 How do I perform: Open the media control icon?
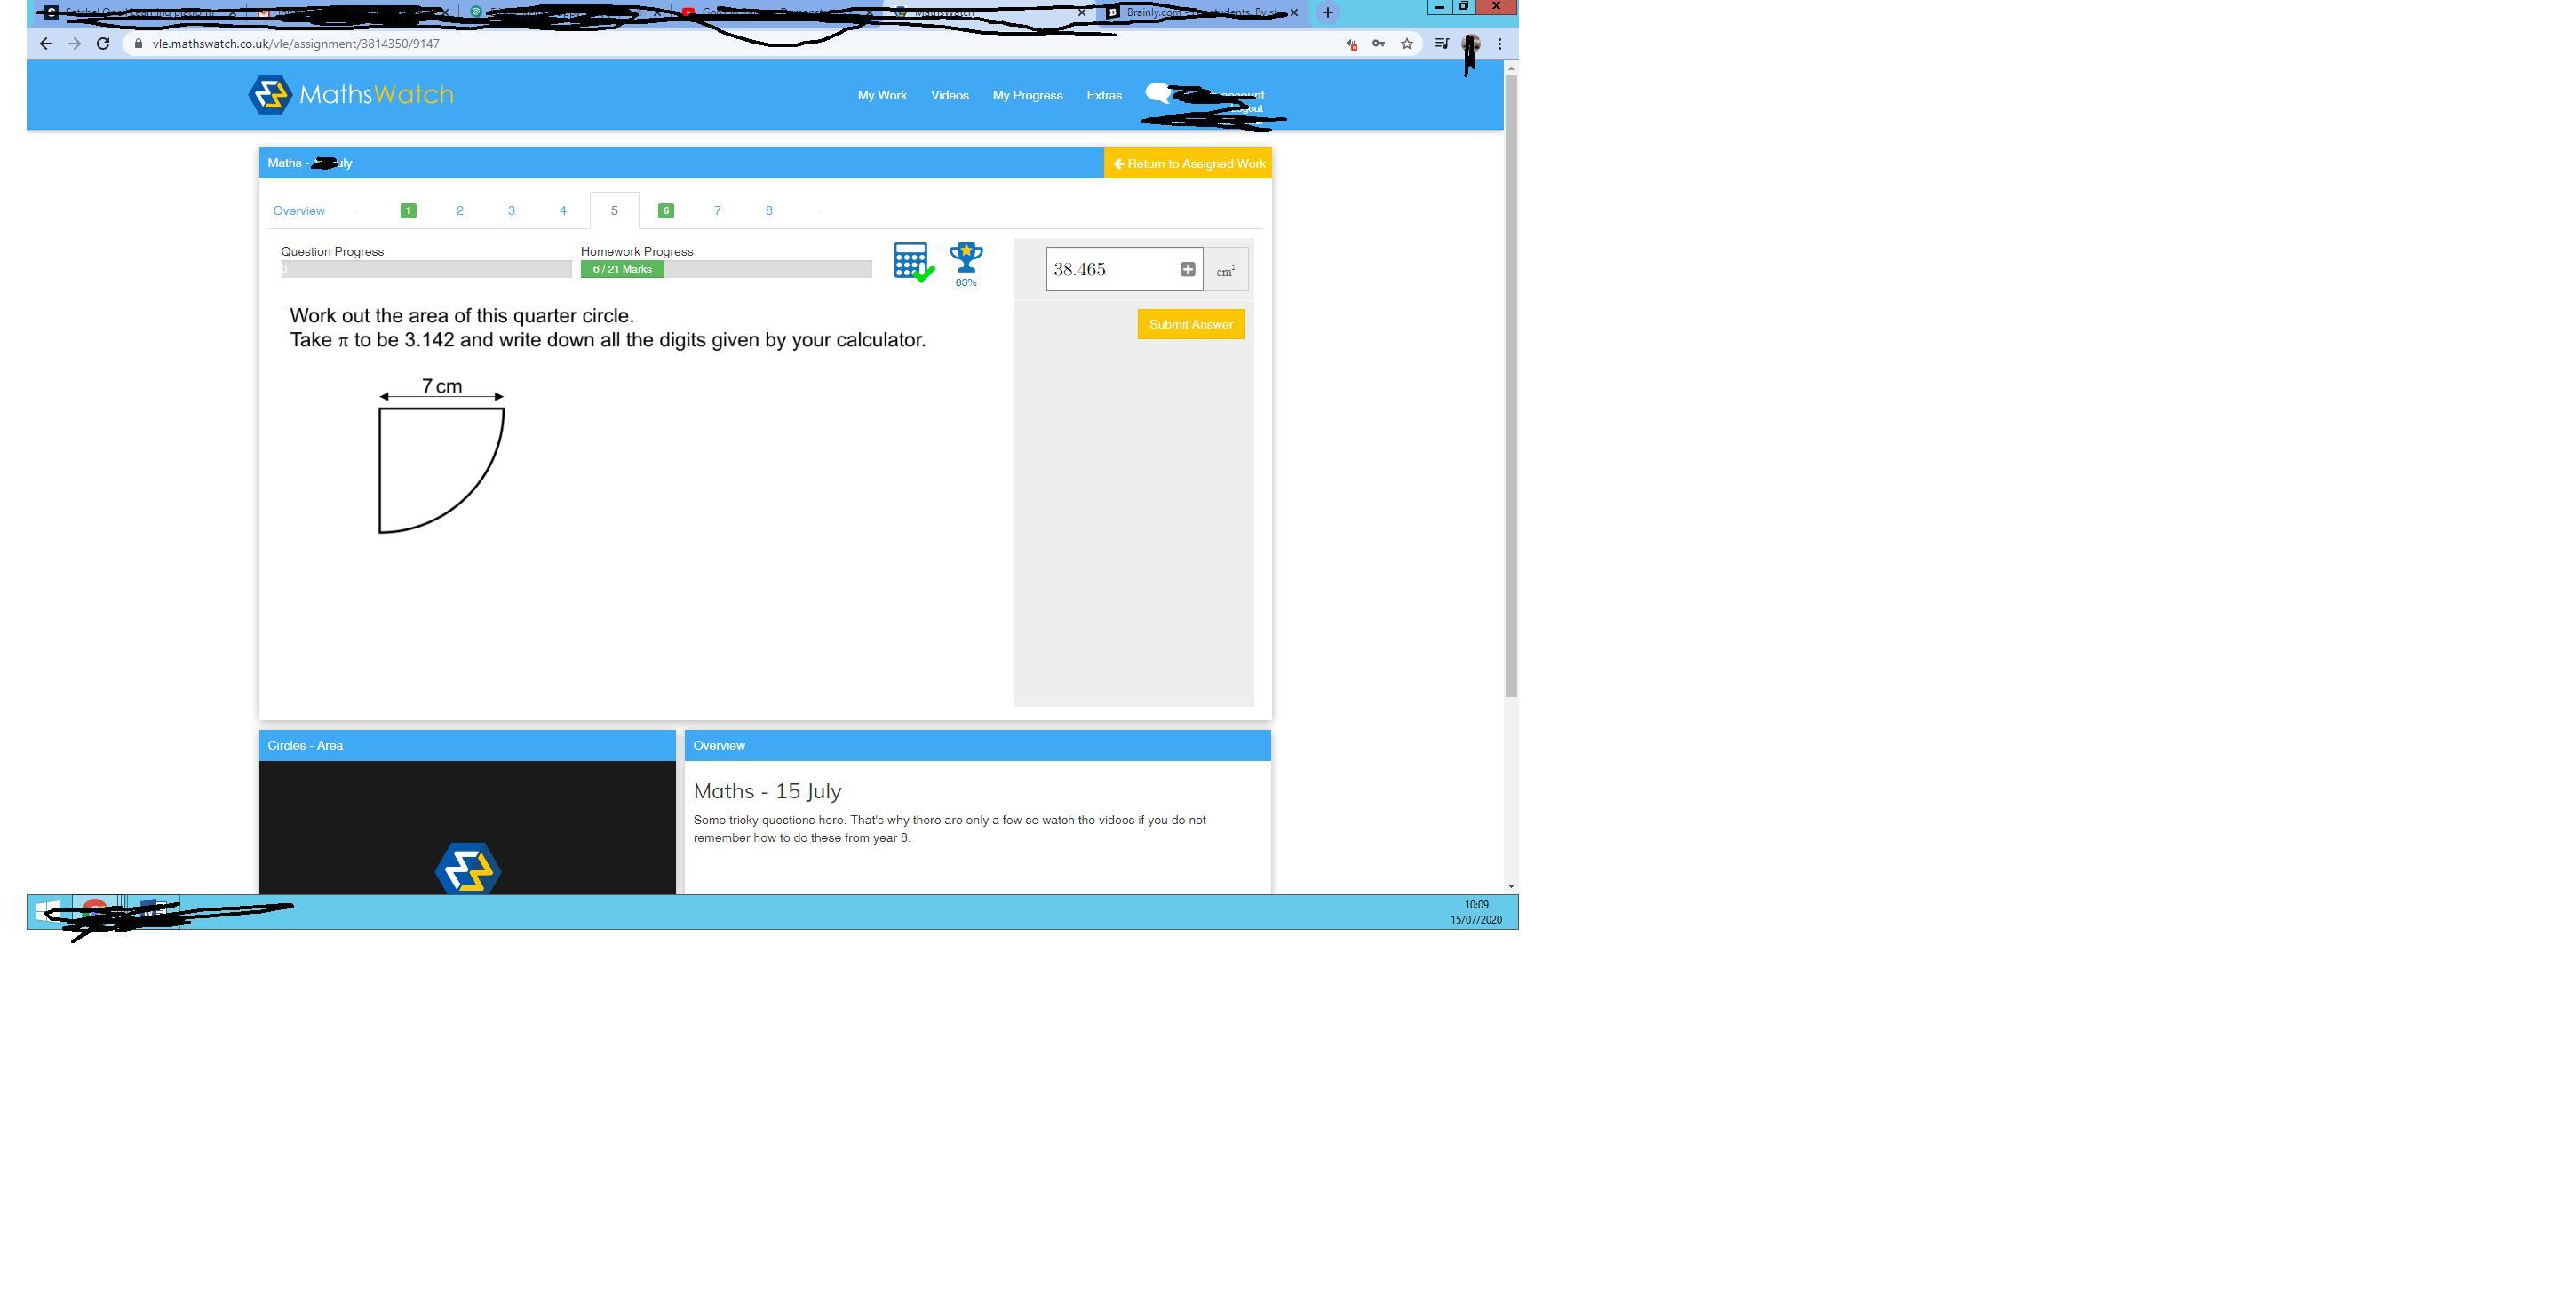tap(1442, 44)
